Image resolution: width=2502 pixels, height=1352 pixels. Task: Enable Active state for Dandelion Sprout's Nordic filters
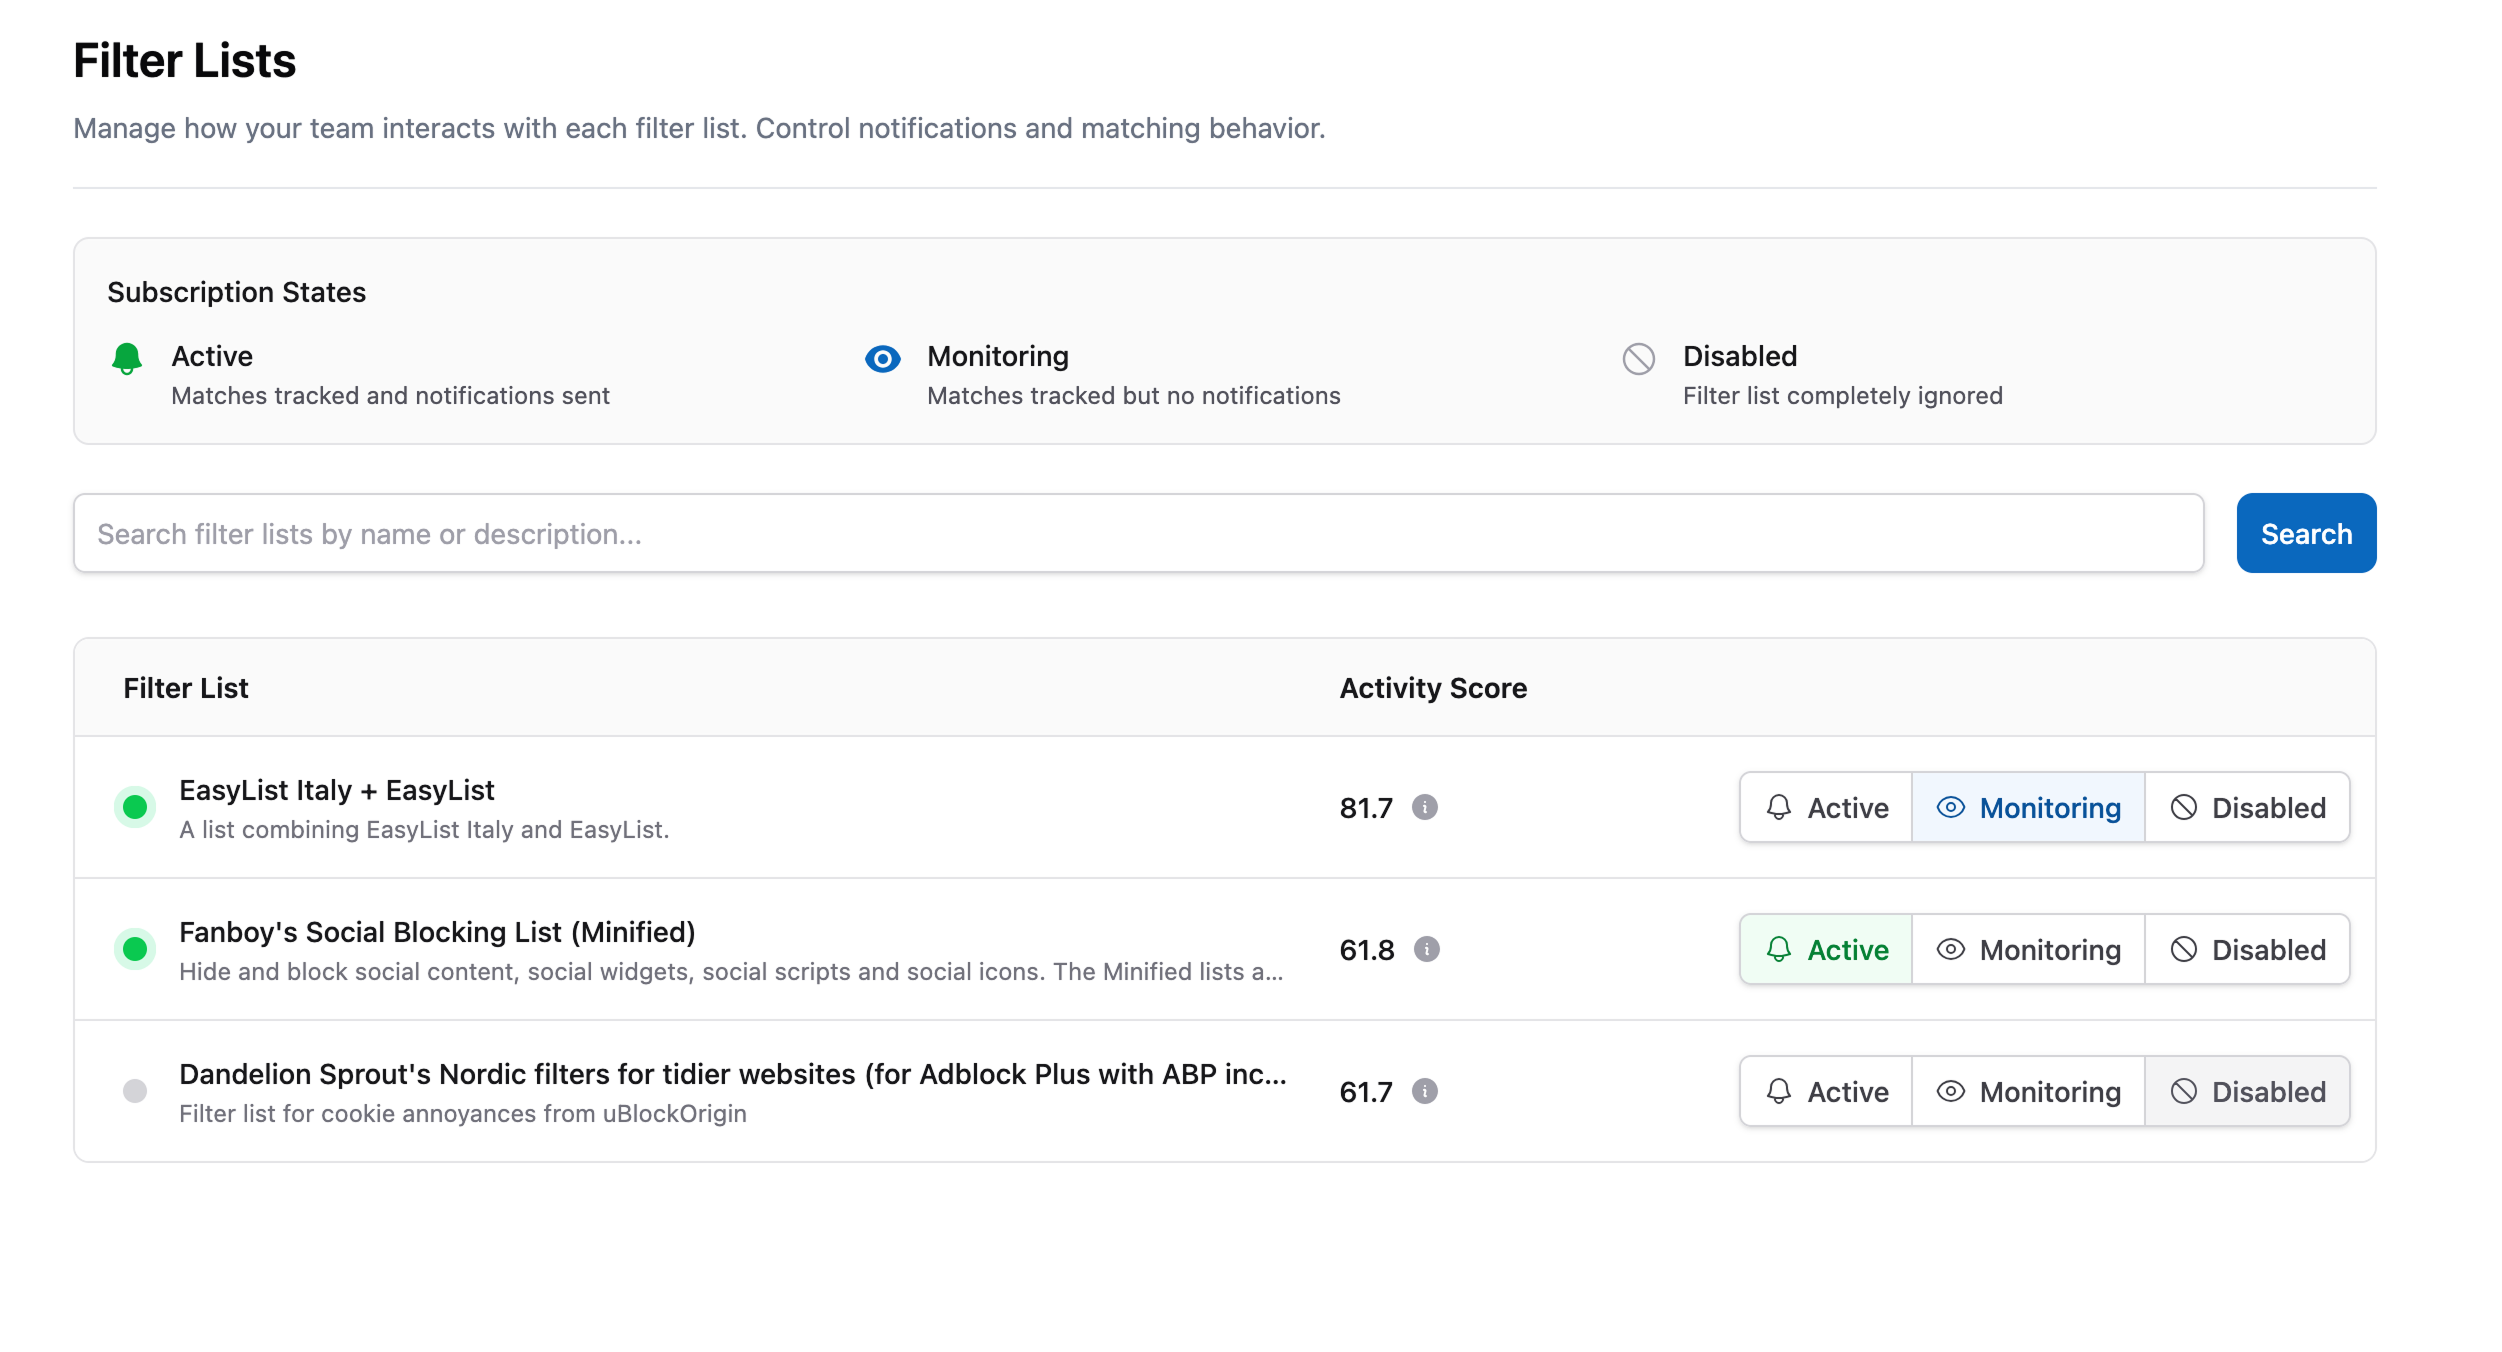point(1824,1092)
